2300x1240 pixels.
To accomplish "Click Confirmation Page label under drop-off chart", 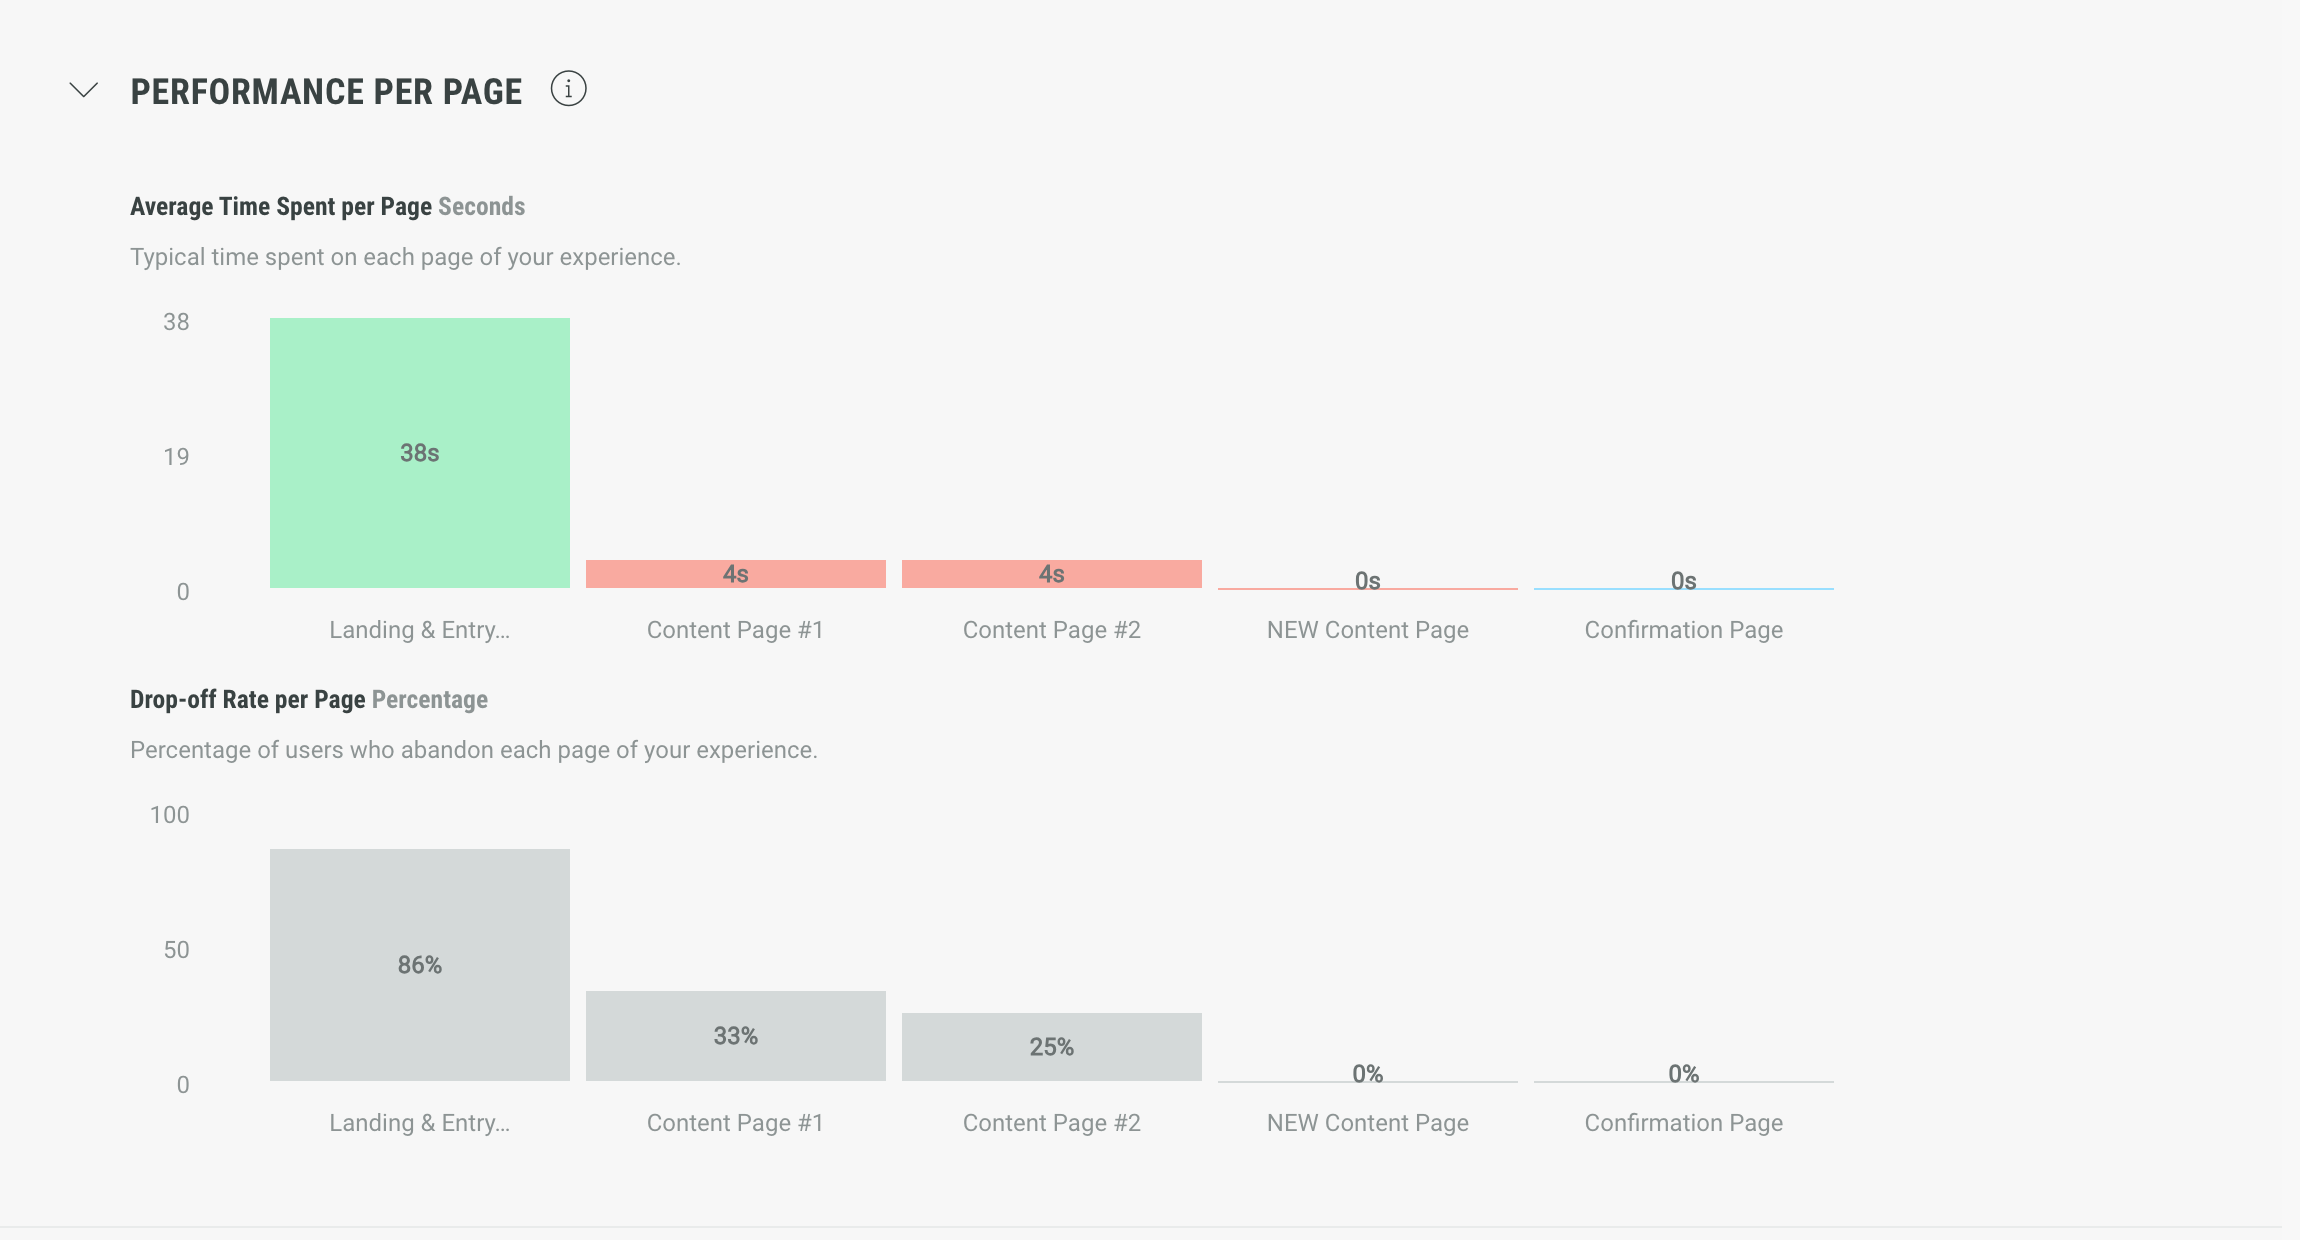I will click(1684, 1123).
